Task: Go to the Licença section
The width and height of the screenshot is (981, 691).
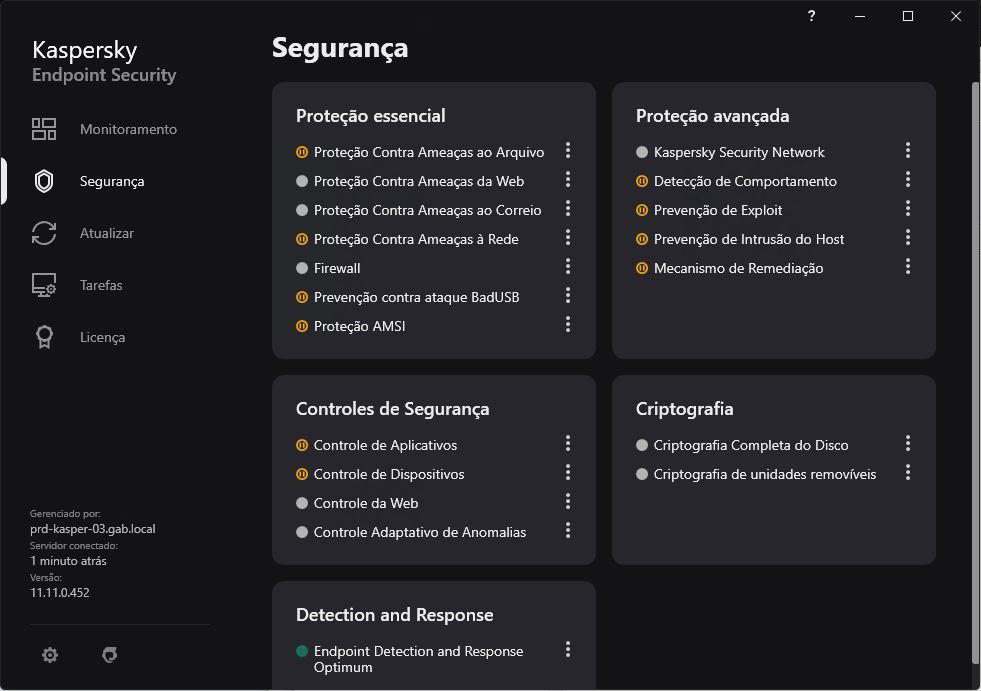Action: pos(102,337)
